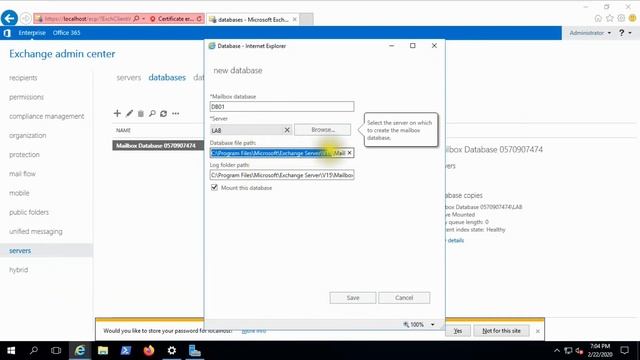Edit the selected database with the pencil icon
Viewport: 640px width, 360px height.
129,113
